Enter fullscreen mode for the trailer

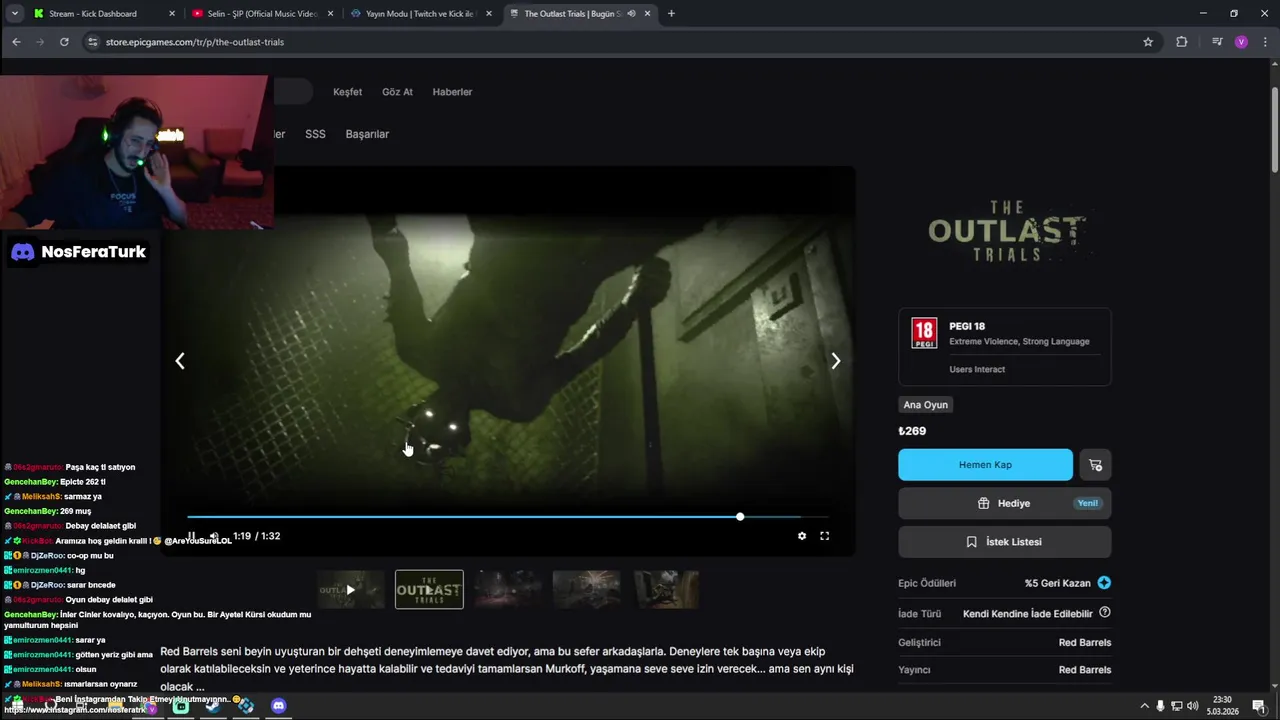tap(825, 536)
